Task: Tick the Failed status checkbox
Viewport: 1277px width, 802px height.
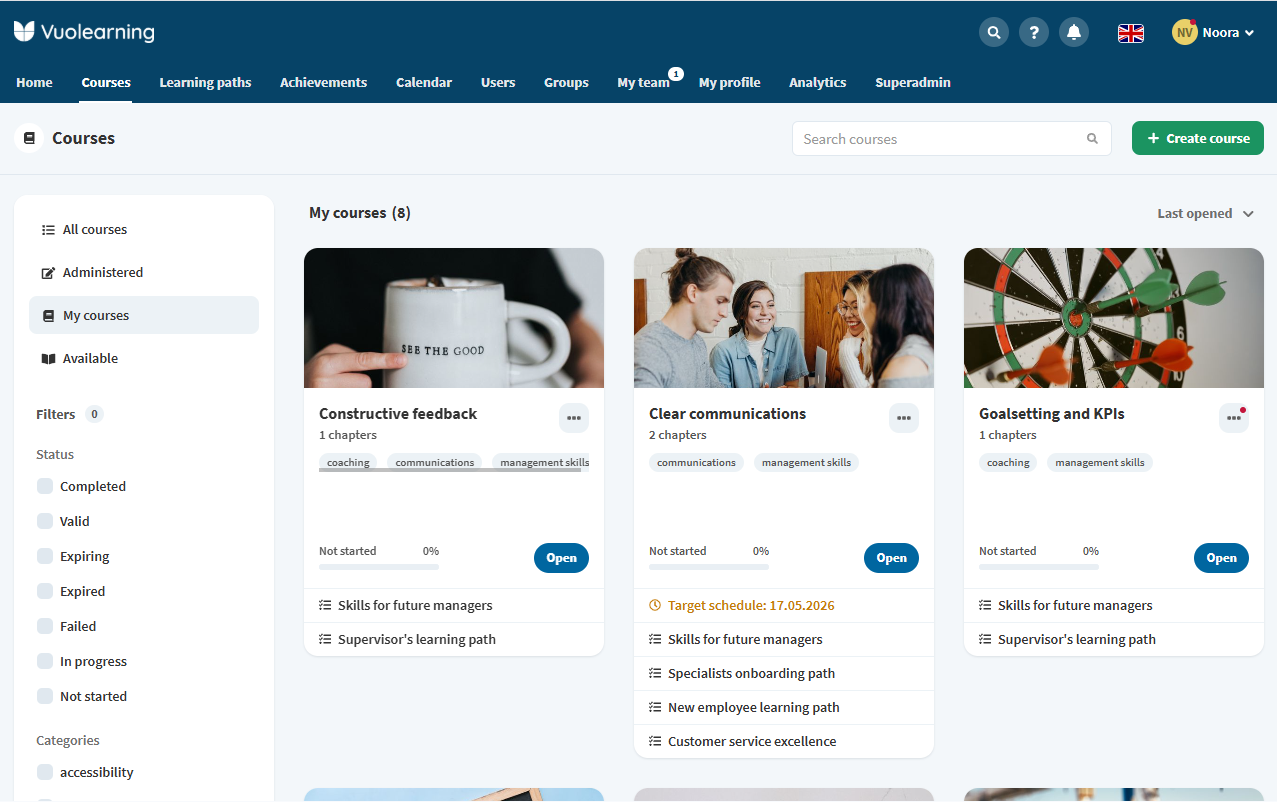Action: click(45, 626)
